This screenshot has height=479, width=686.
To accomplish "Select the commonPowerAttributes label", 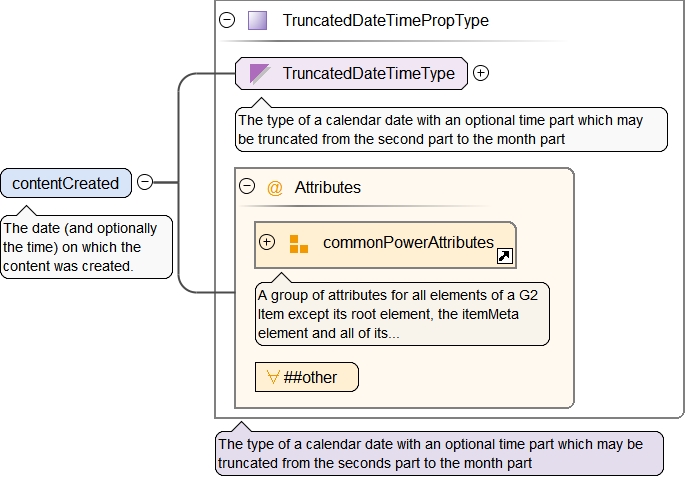I will click(x=408, y=242).
